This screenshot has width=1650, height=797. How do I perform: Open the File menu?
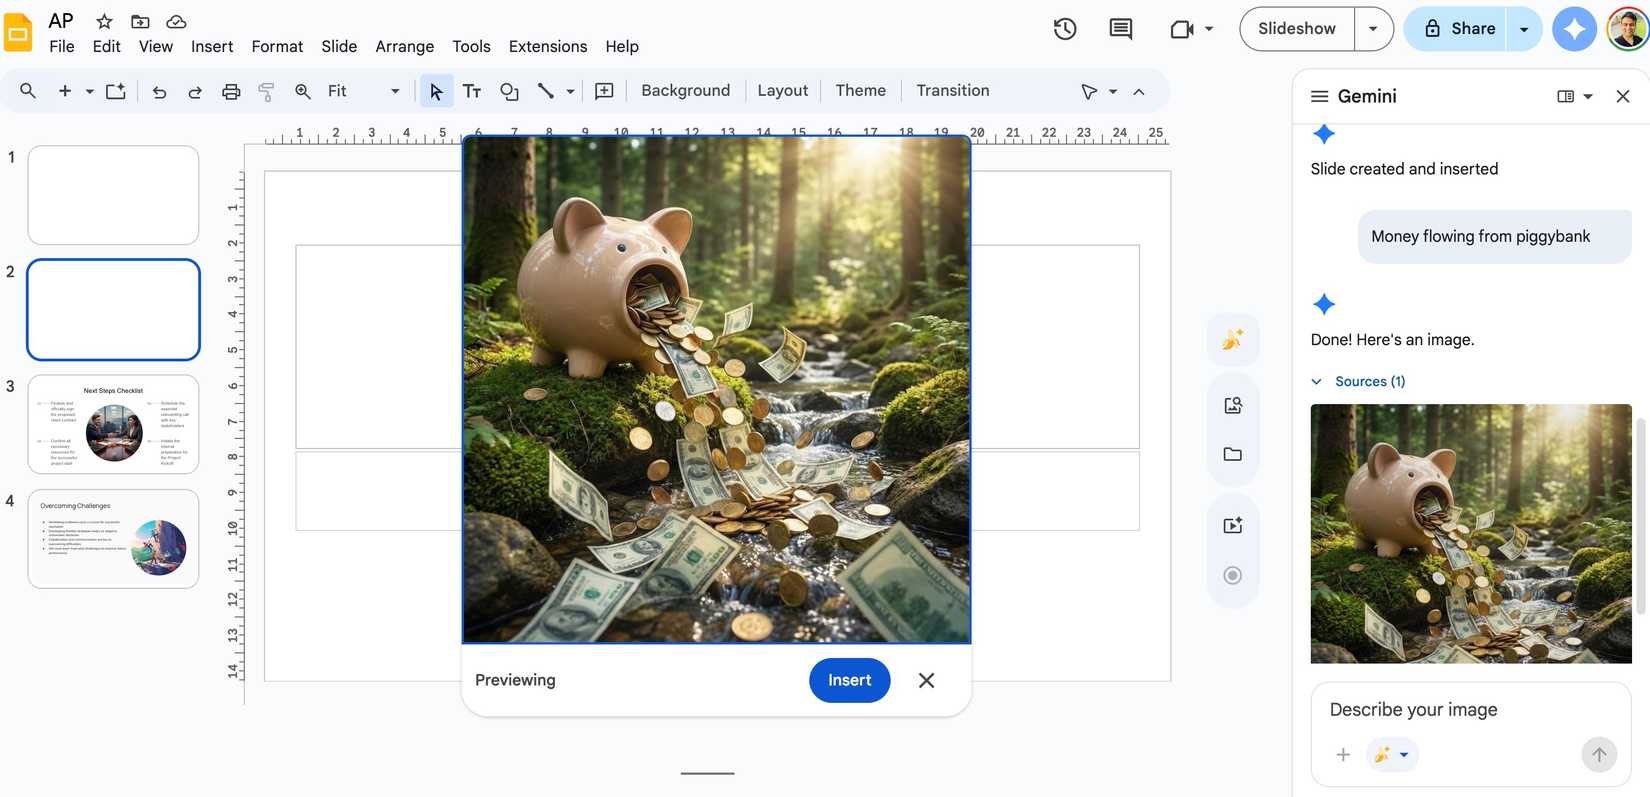coord(62,46)
